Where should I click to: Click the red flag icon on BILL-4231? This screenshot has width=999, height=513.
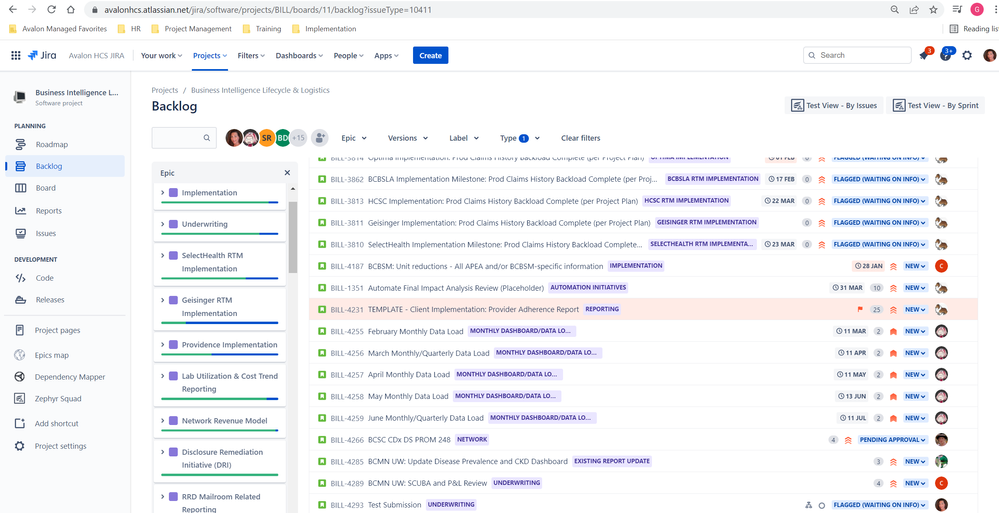point(860,310)
